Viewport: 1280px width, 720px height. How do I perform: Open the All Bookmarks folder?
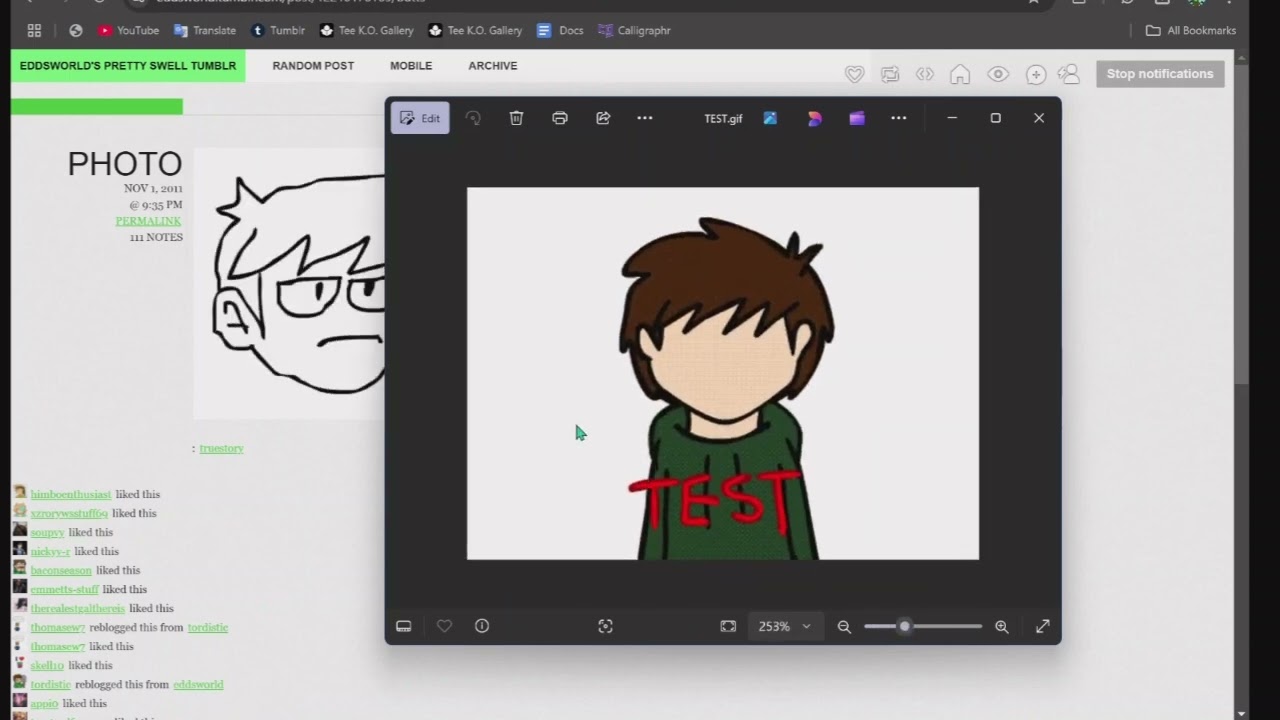(1191, 30)
